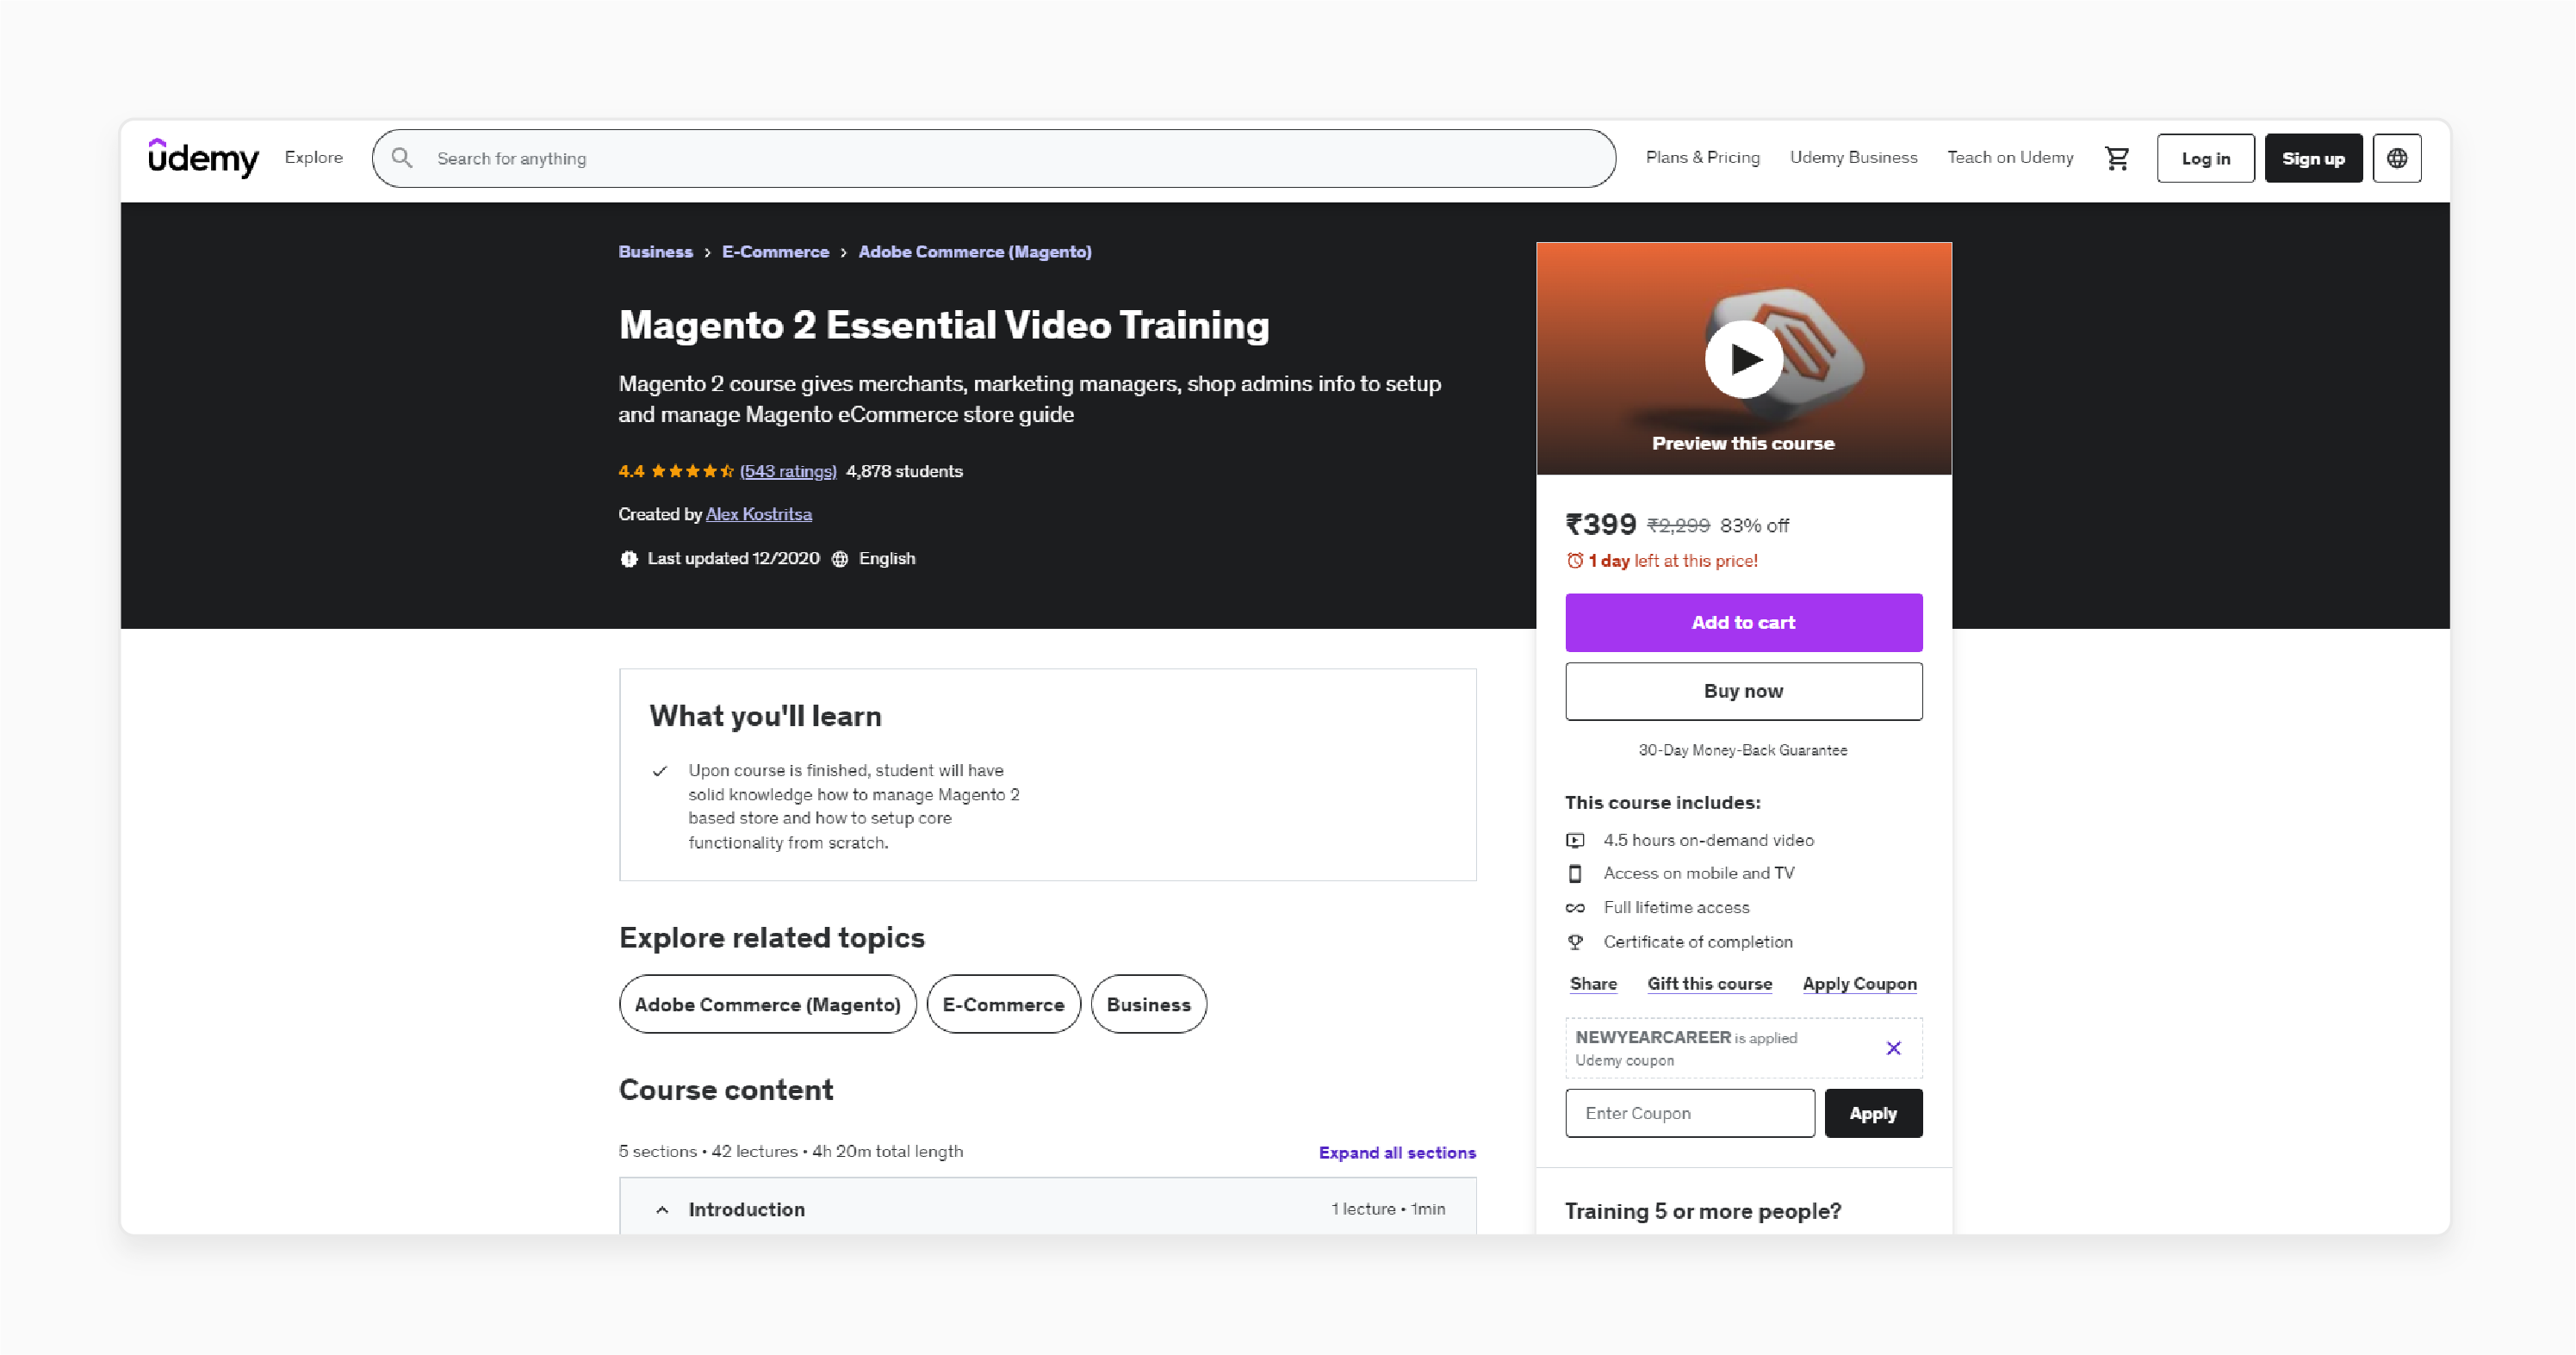Focus the Search for anything field

click(994, 158)
